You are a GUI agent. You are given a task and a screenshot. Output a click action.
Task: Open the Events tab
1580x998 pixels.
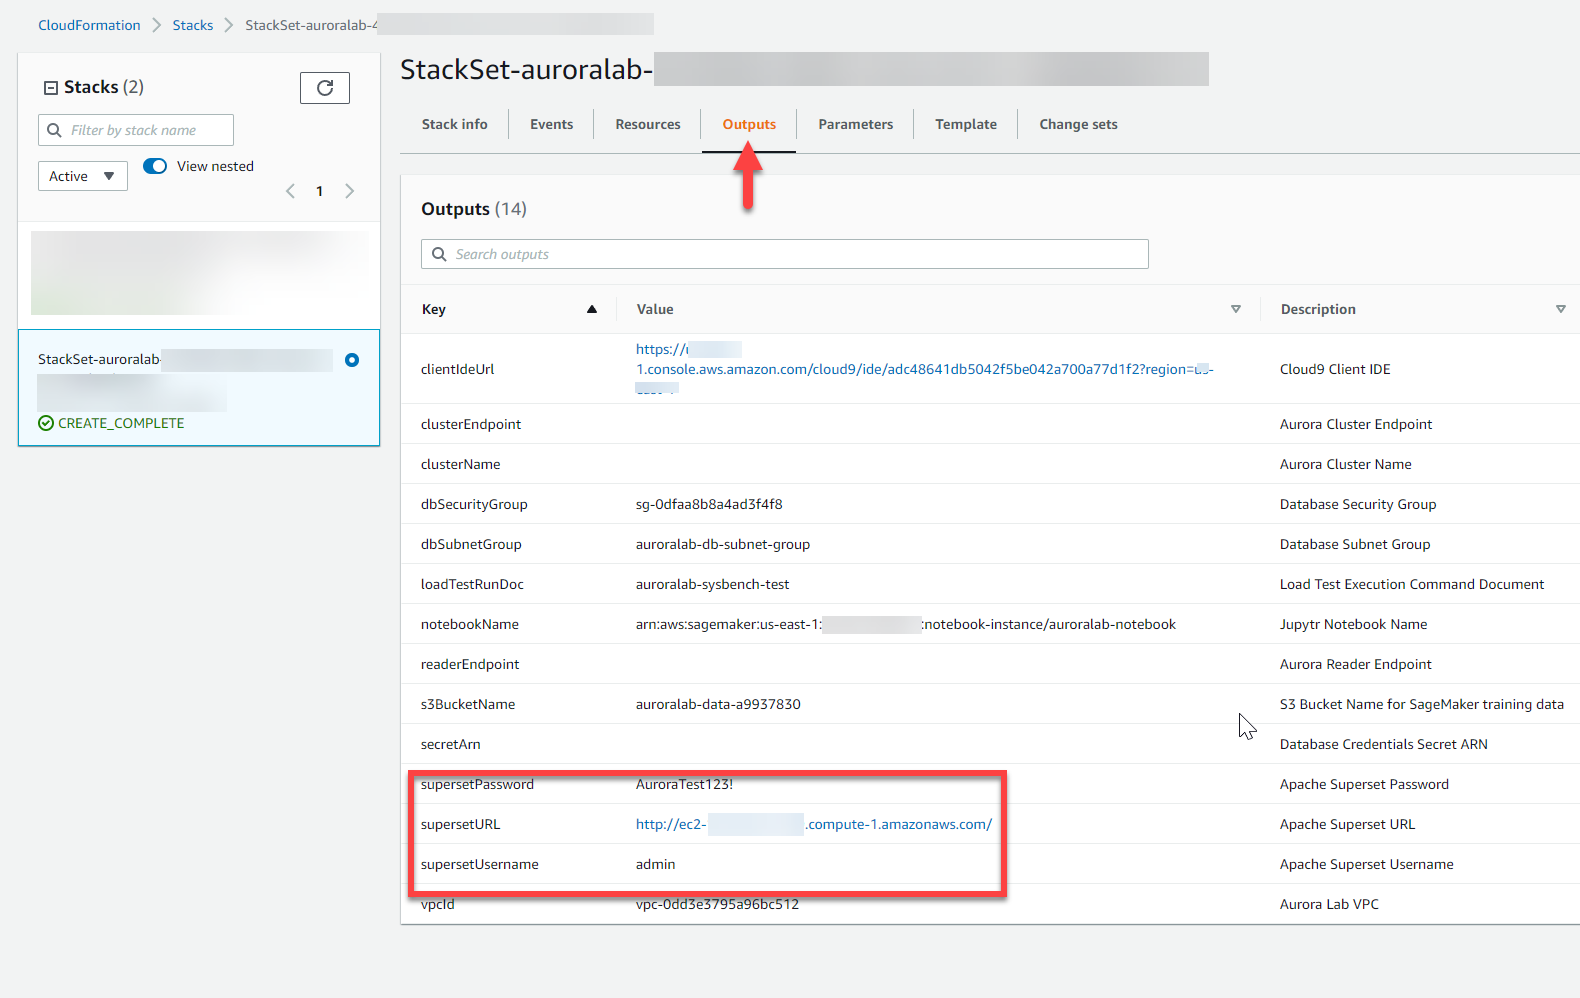[x=551, y=124]
